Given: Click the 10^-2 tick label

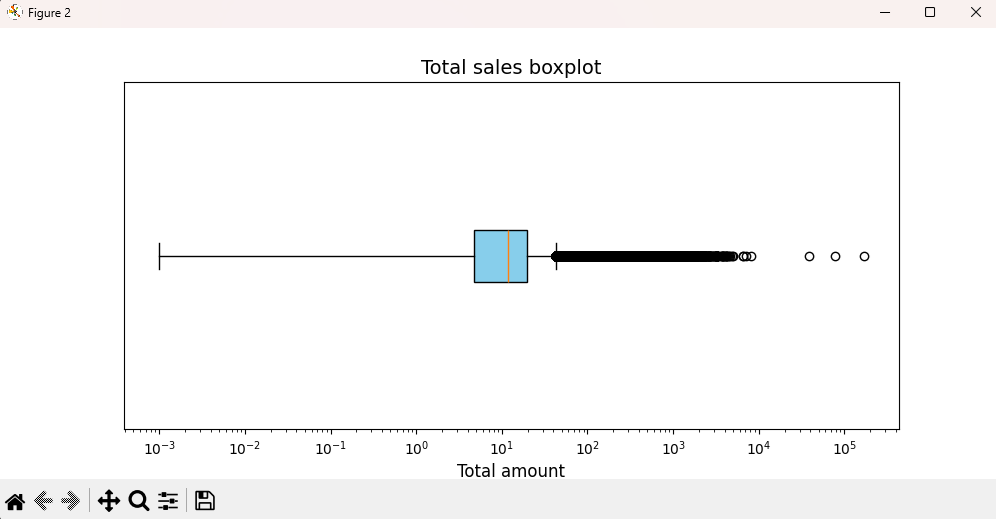Looking at the screenshot, I should 245,448.
